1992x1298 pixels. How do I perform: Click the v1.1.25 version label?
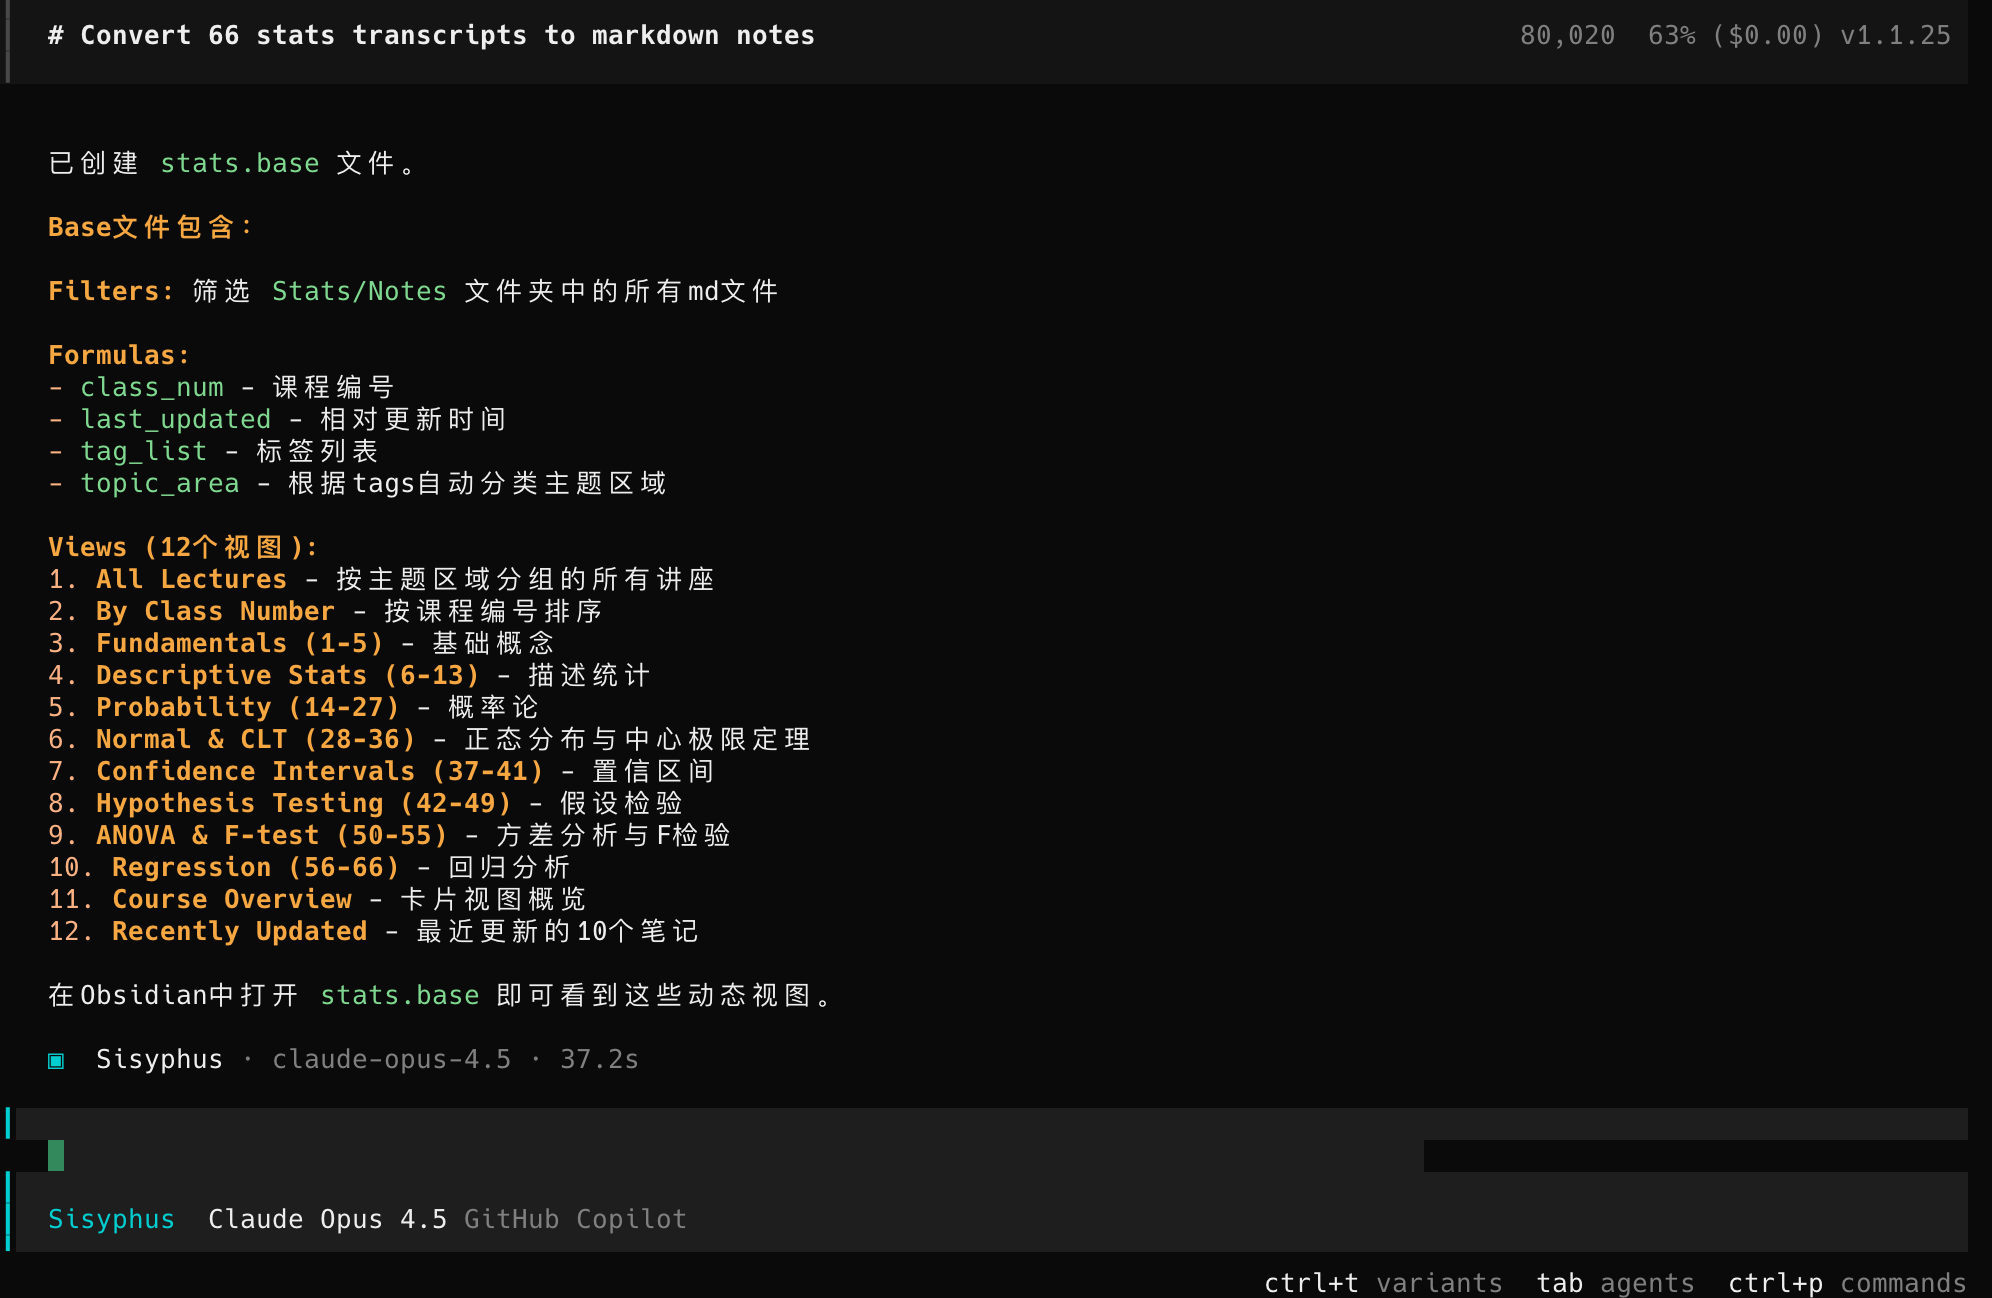click(1895, 35)
